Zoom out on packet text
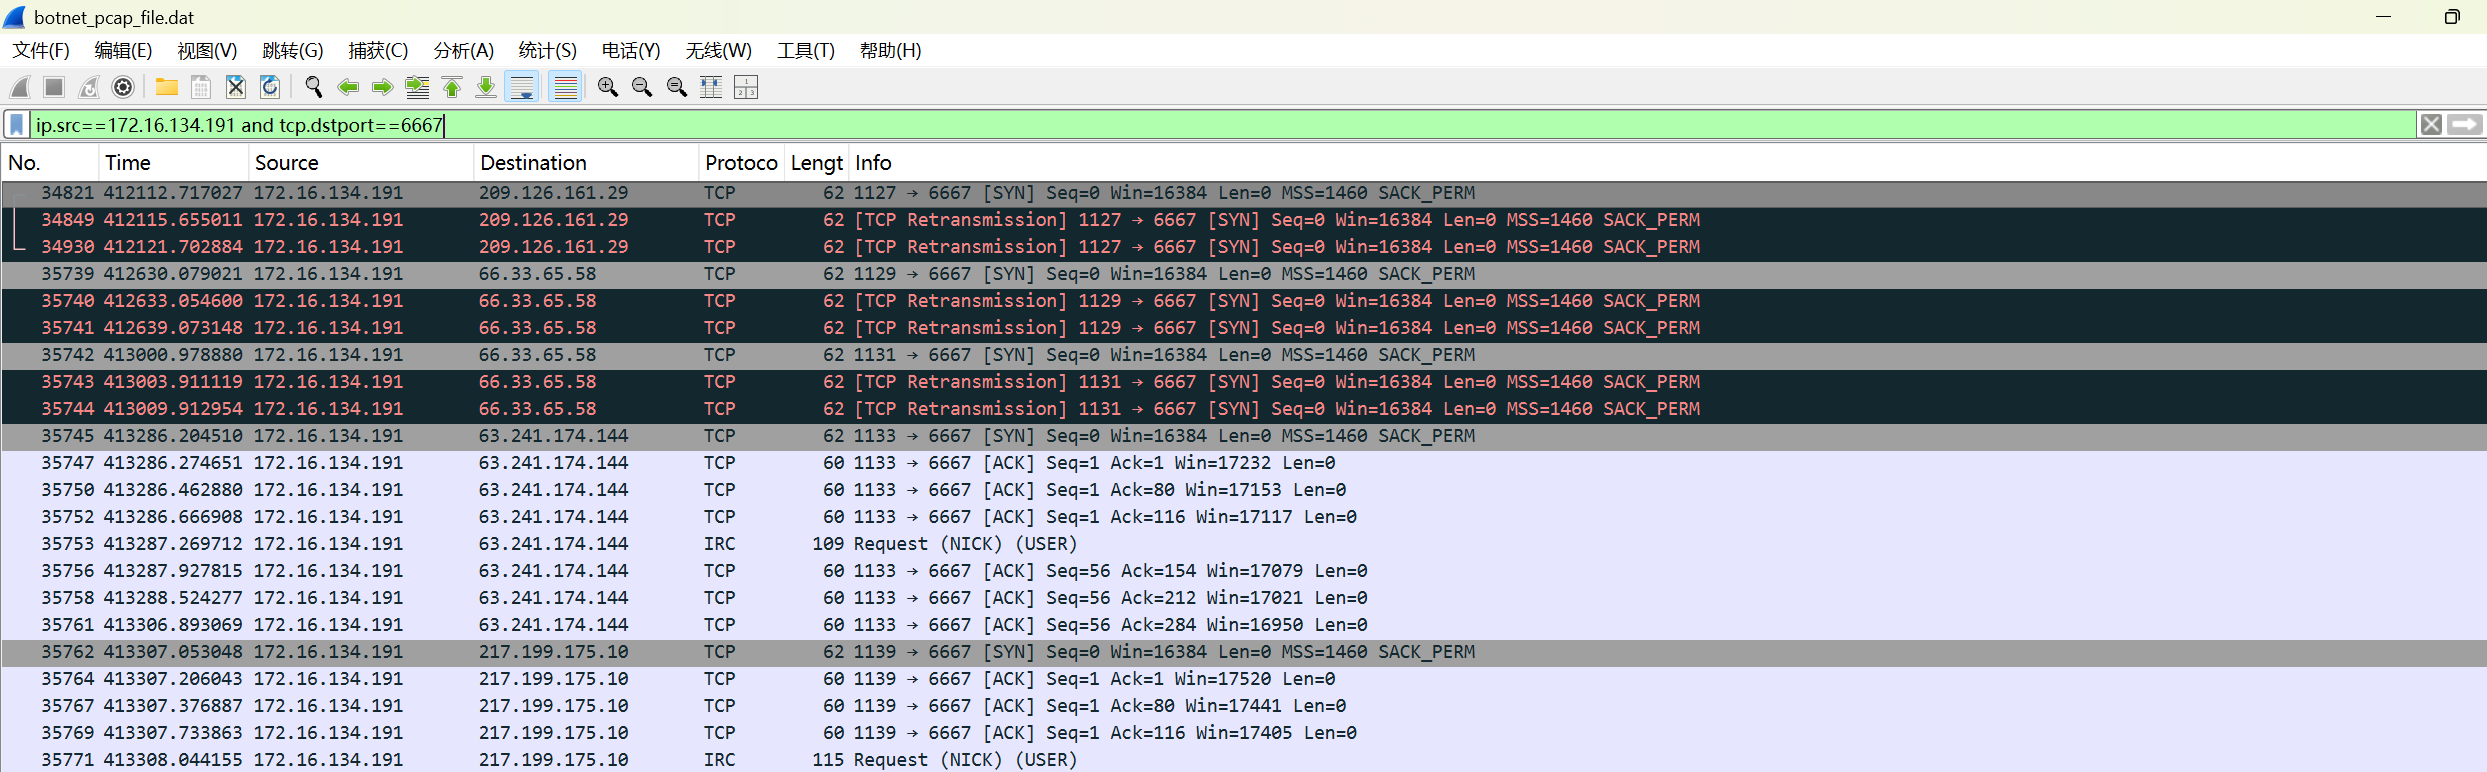Screen dimensions: 2487x772 642,88
